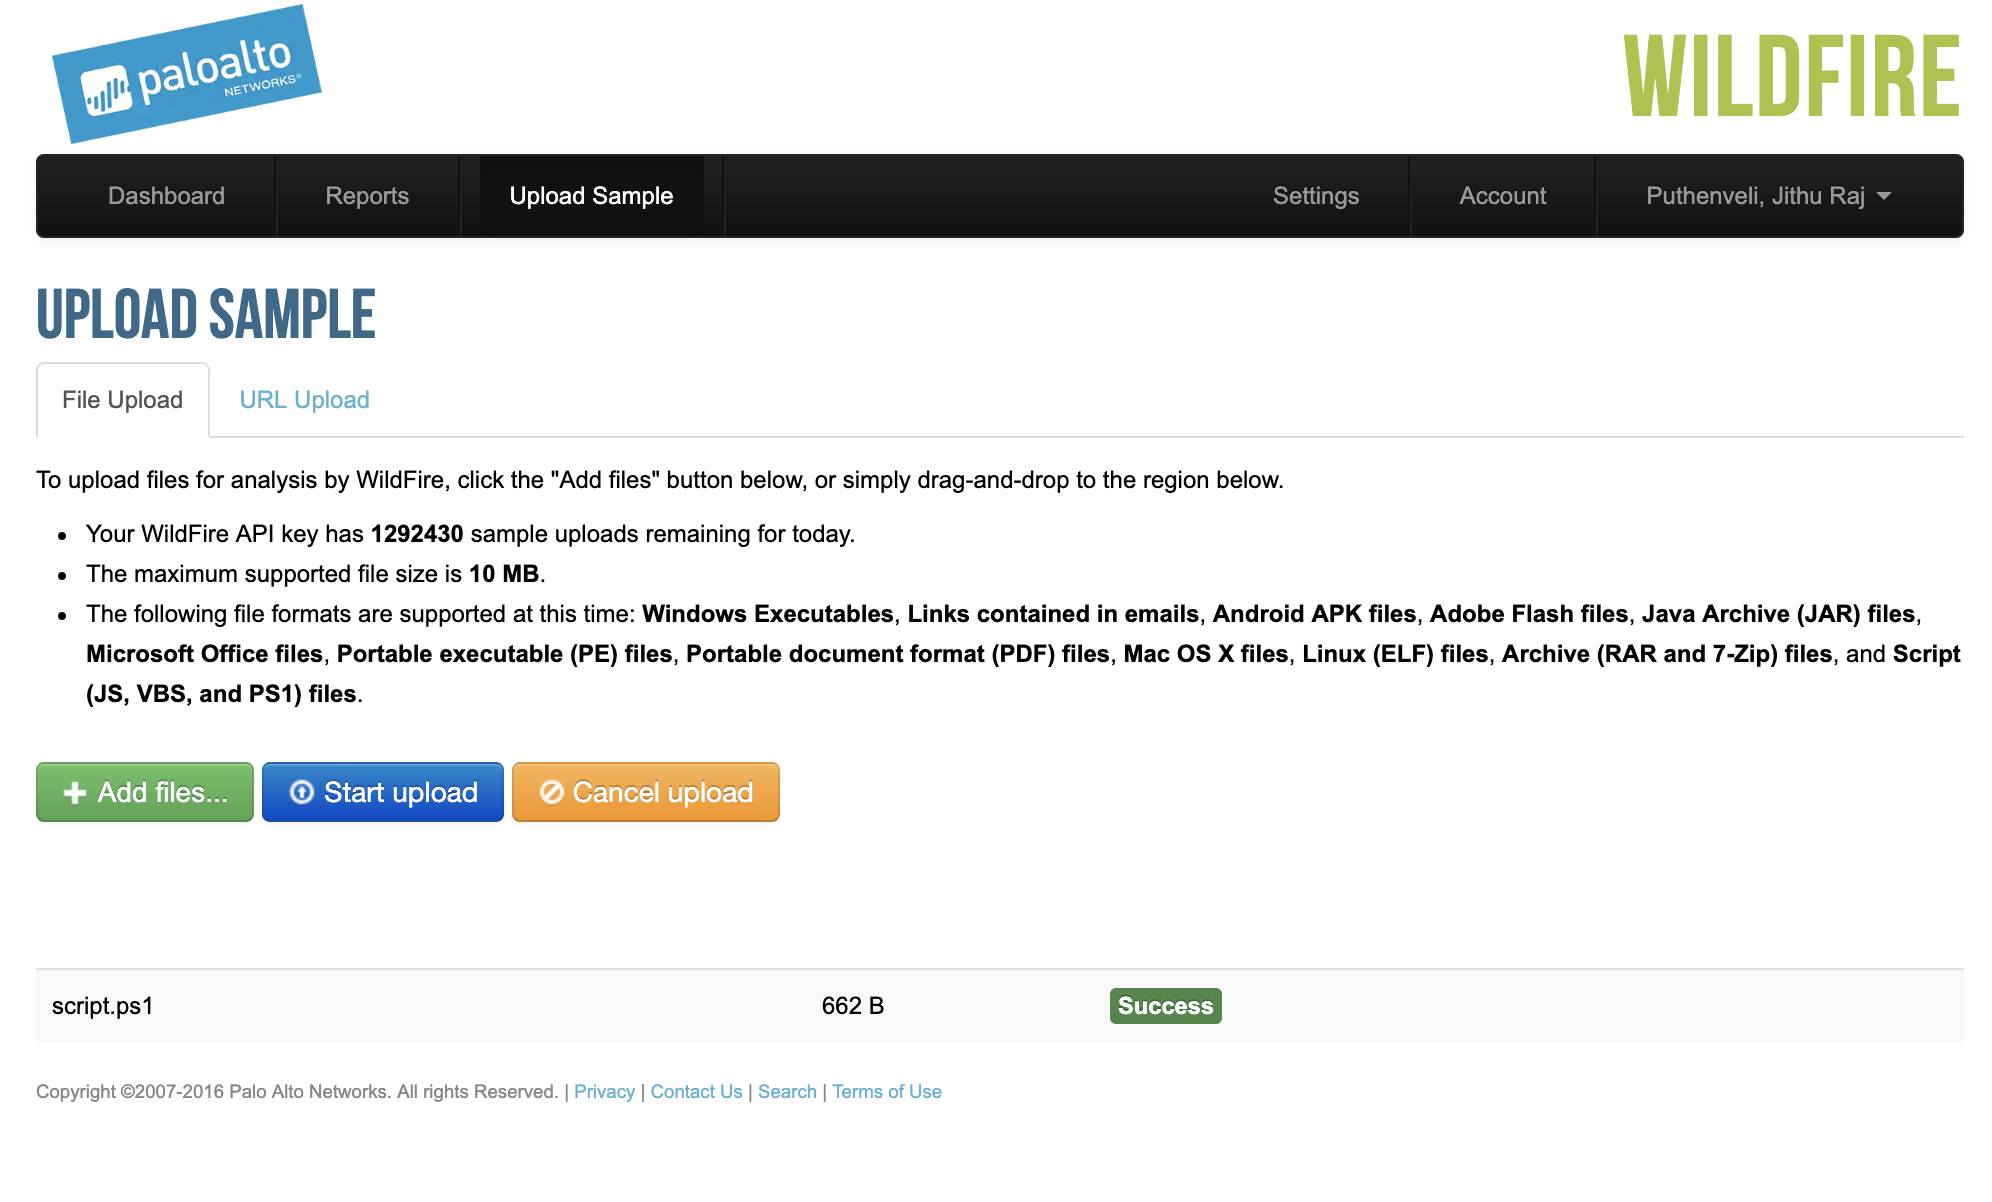The height and width of the screenshot is (1202, 1992).
Task: Open the Account menu item
Action: tap(1502, 196)
